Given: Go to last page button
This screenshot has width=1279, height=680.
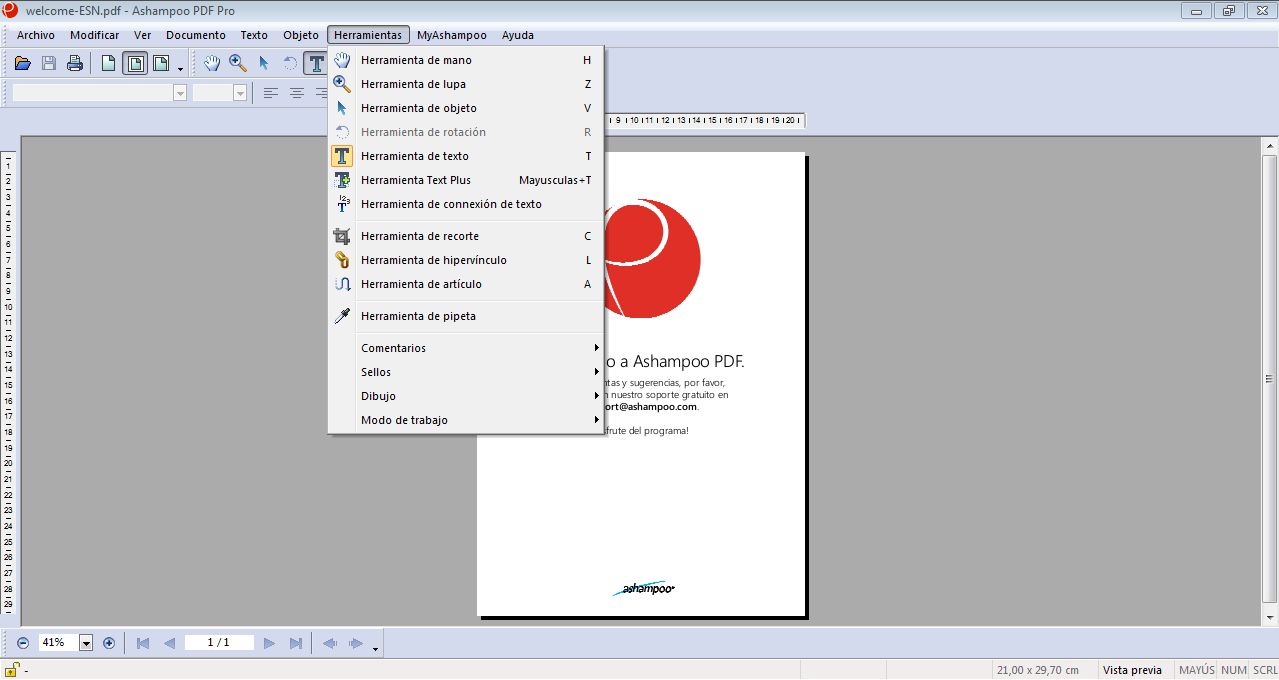Looking at the screenshot, I should click(296, 643).
